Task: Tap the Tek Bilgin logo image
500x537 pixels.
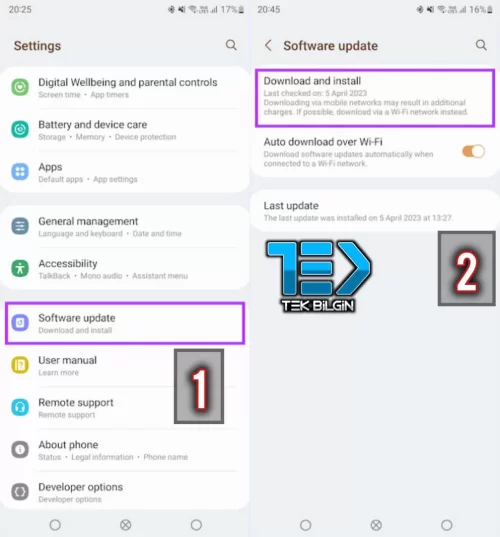Action: (318, 276)
